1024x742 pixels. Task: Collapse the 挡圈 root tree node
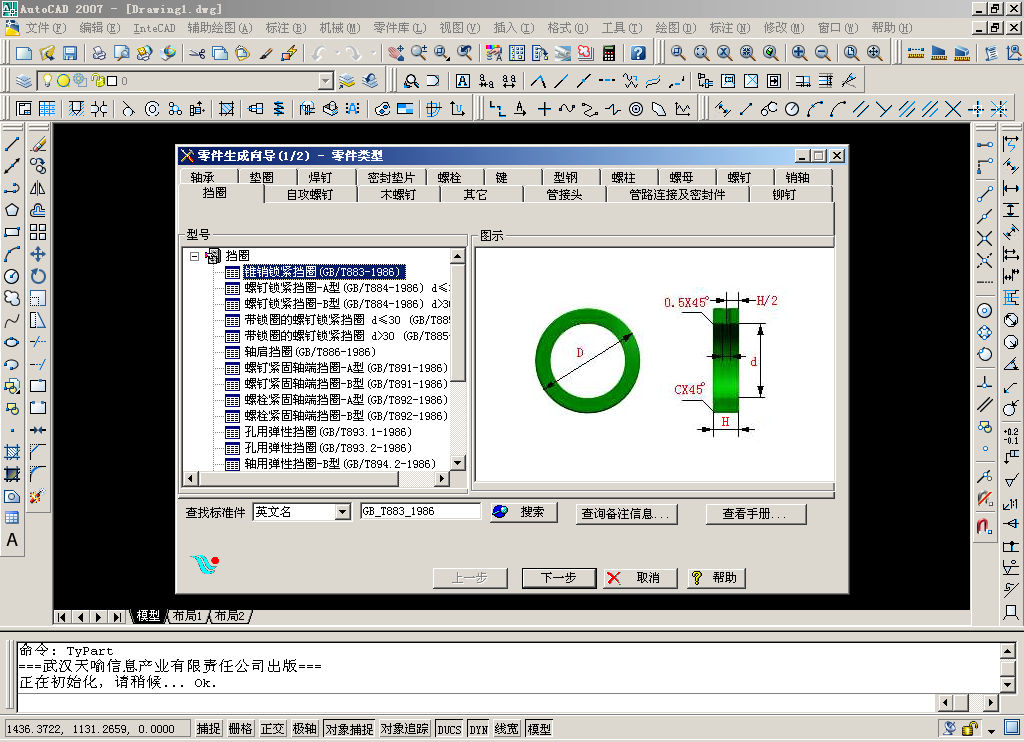195,256
